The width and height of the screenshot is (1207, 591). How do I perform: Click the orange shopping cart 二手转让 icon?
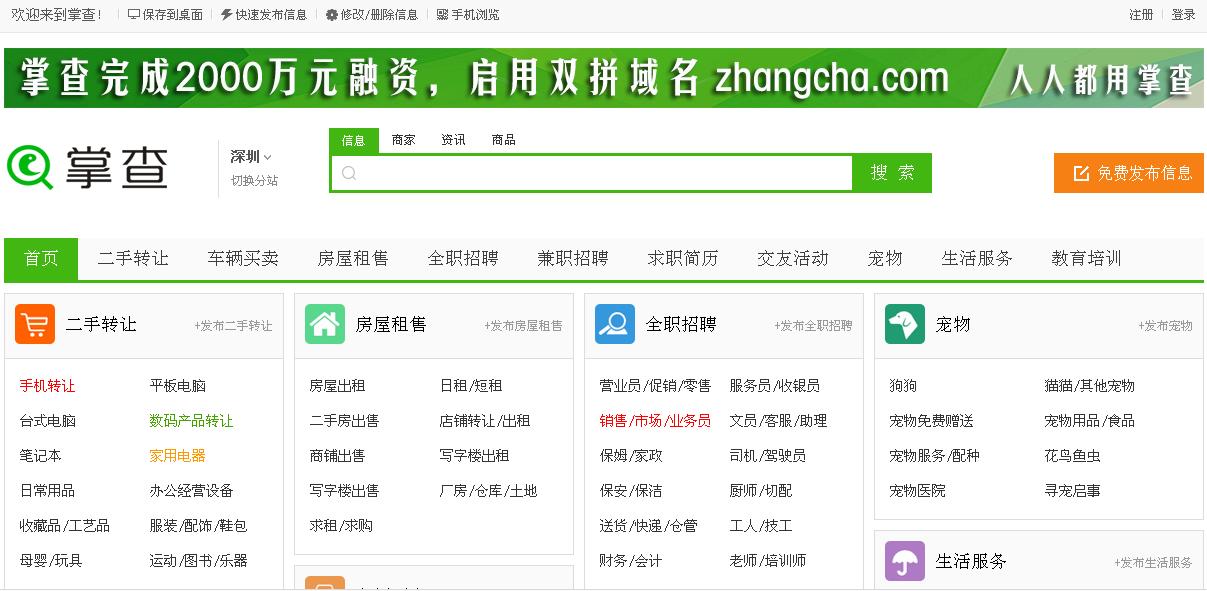click(35, 324)
